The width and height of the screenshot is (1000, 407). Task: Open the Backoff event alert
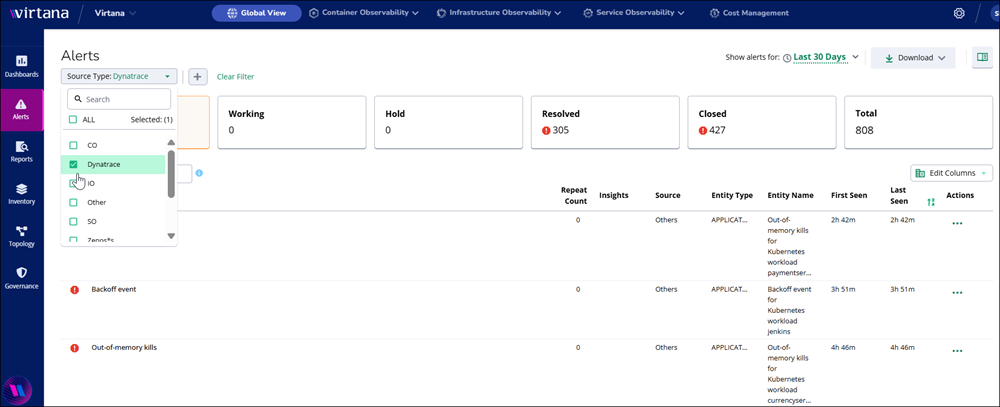(114, 289)
